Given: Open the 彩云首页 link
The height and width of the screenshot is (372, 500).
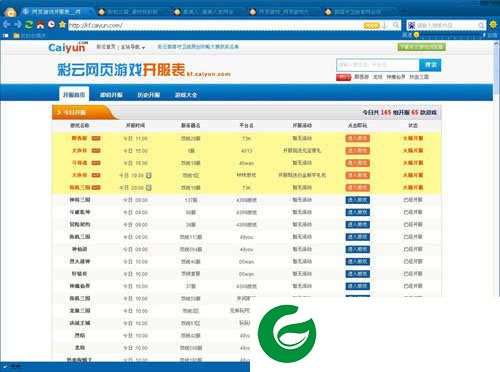Looking at the screenshot, I should point(106,47).
